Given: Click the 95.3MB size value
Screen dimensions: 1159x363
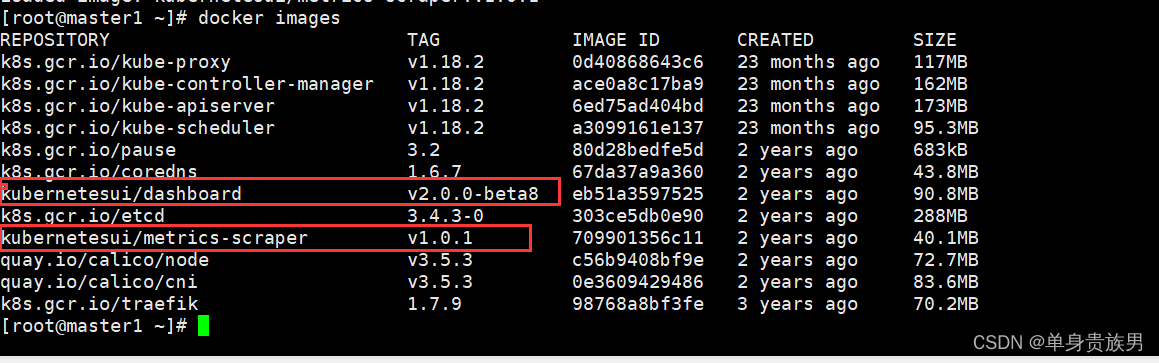Looking at the screenshot, I should 945,129.
